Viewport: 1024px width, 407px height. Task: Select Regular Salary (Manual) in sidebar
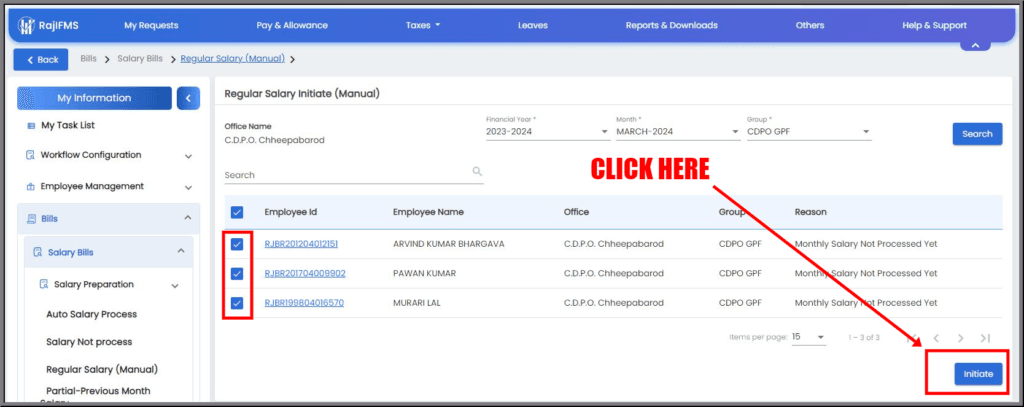102,369
